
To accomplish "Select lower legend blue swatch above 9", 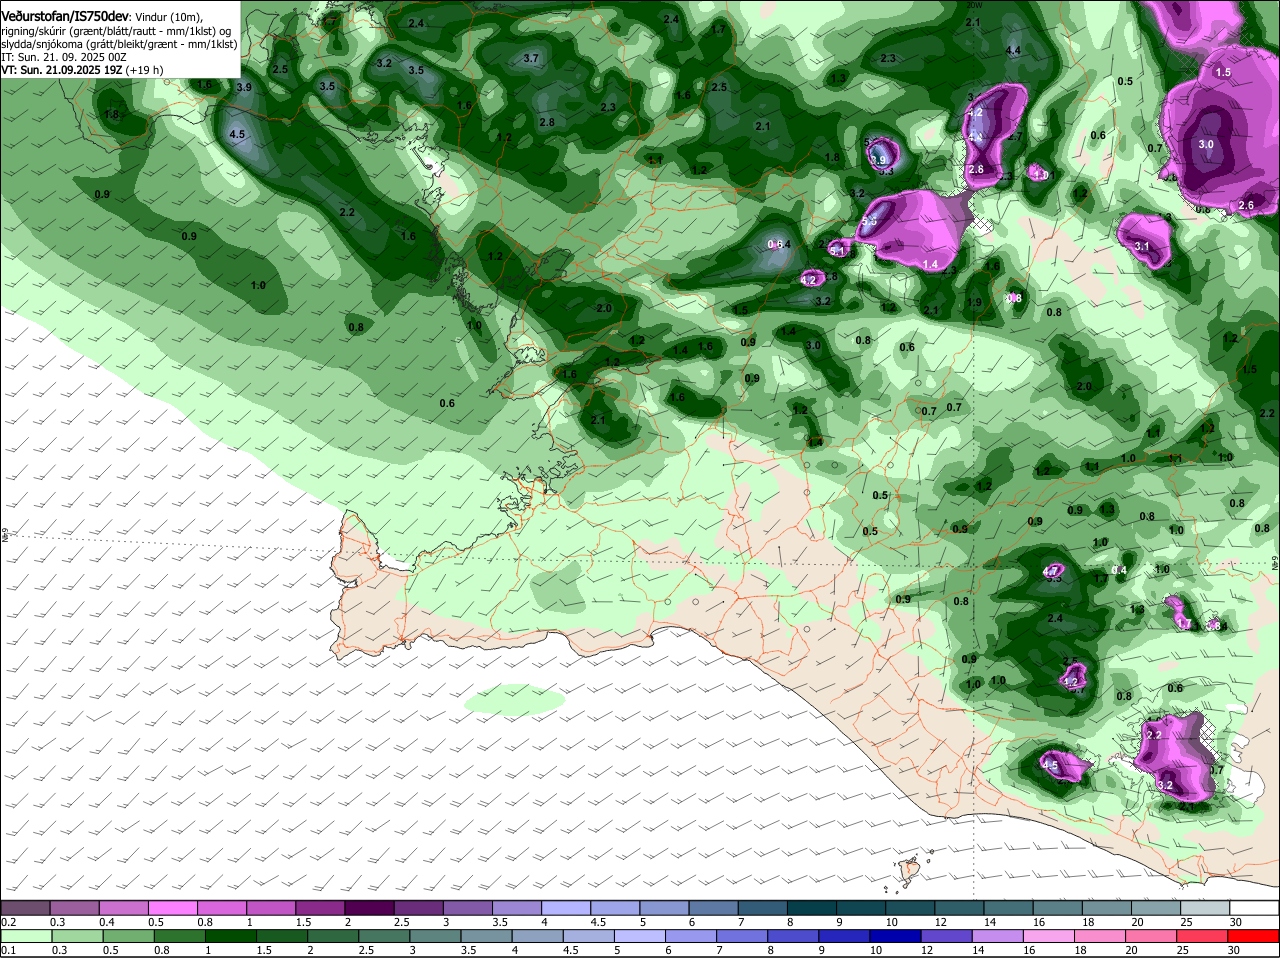I will (845, 935).
